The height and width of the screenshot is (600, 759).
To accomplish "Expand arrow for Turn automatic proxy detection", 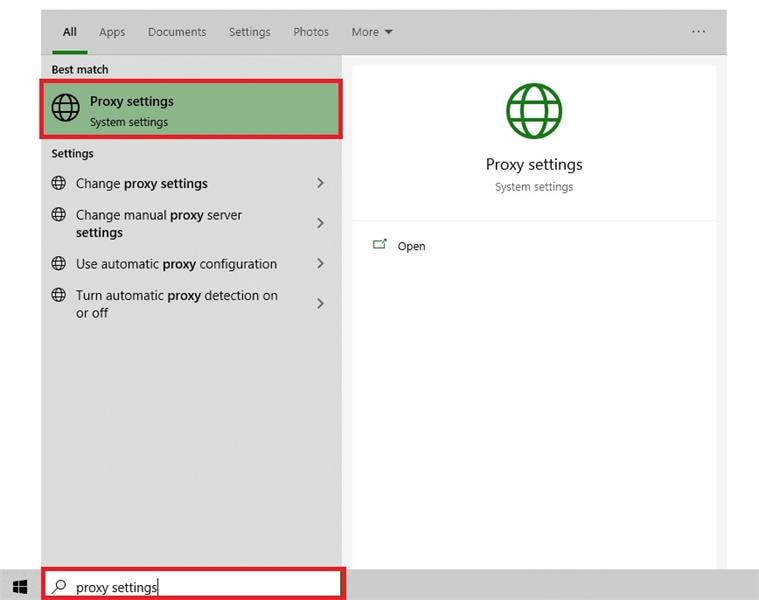I will coord(320,303).
